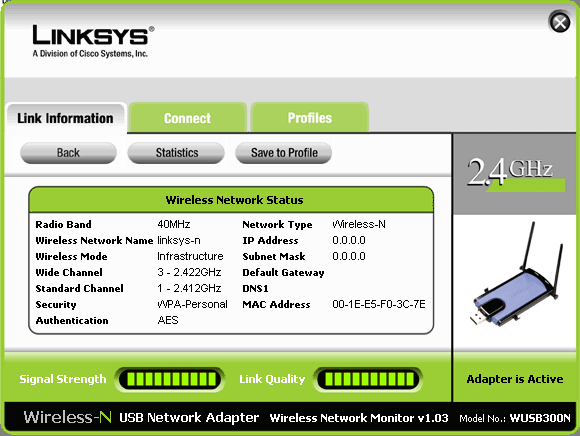Open the Profiles tab
The image size is (580, 436).
[310, 118]
